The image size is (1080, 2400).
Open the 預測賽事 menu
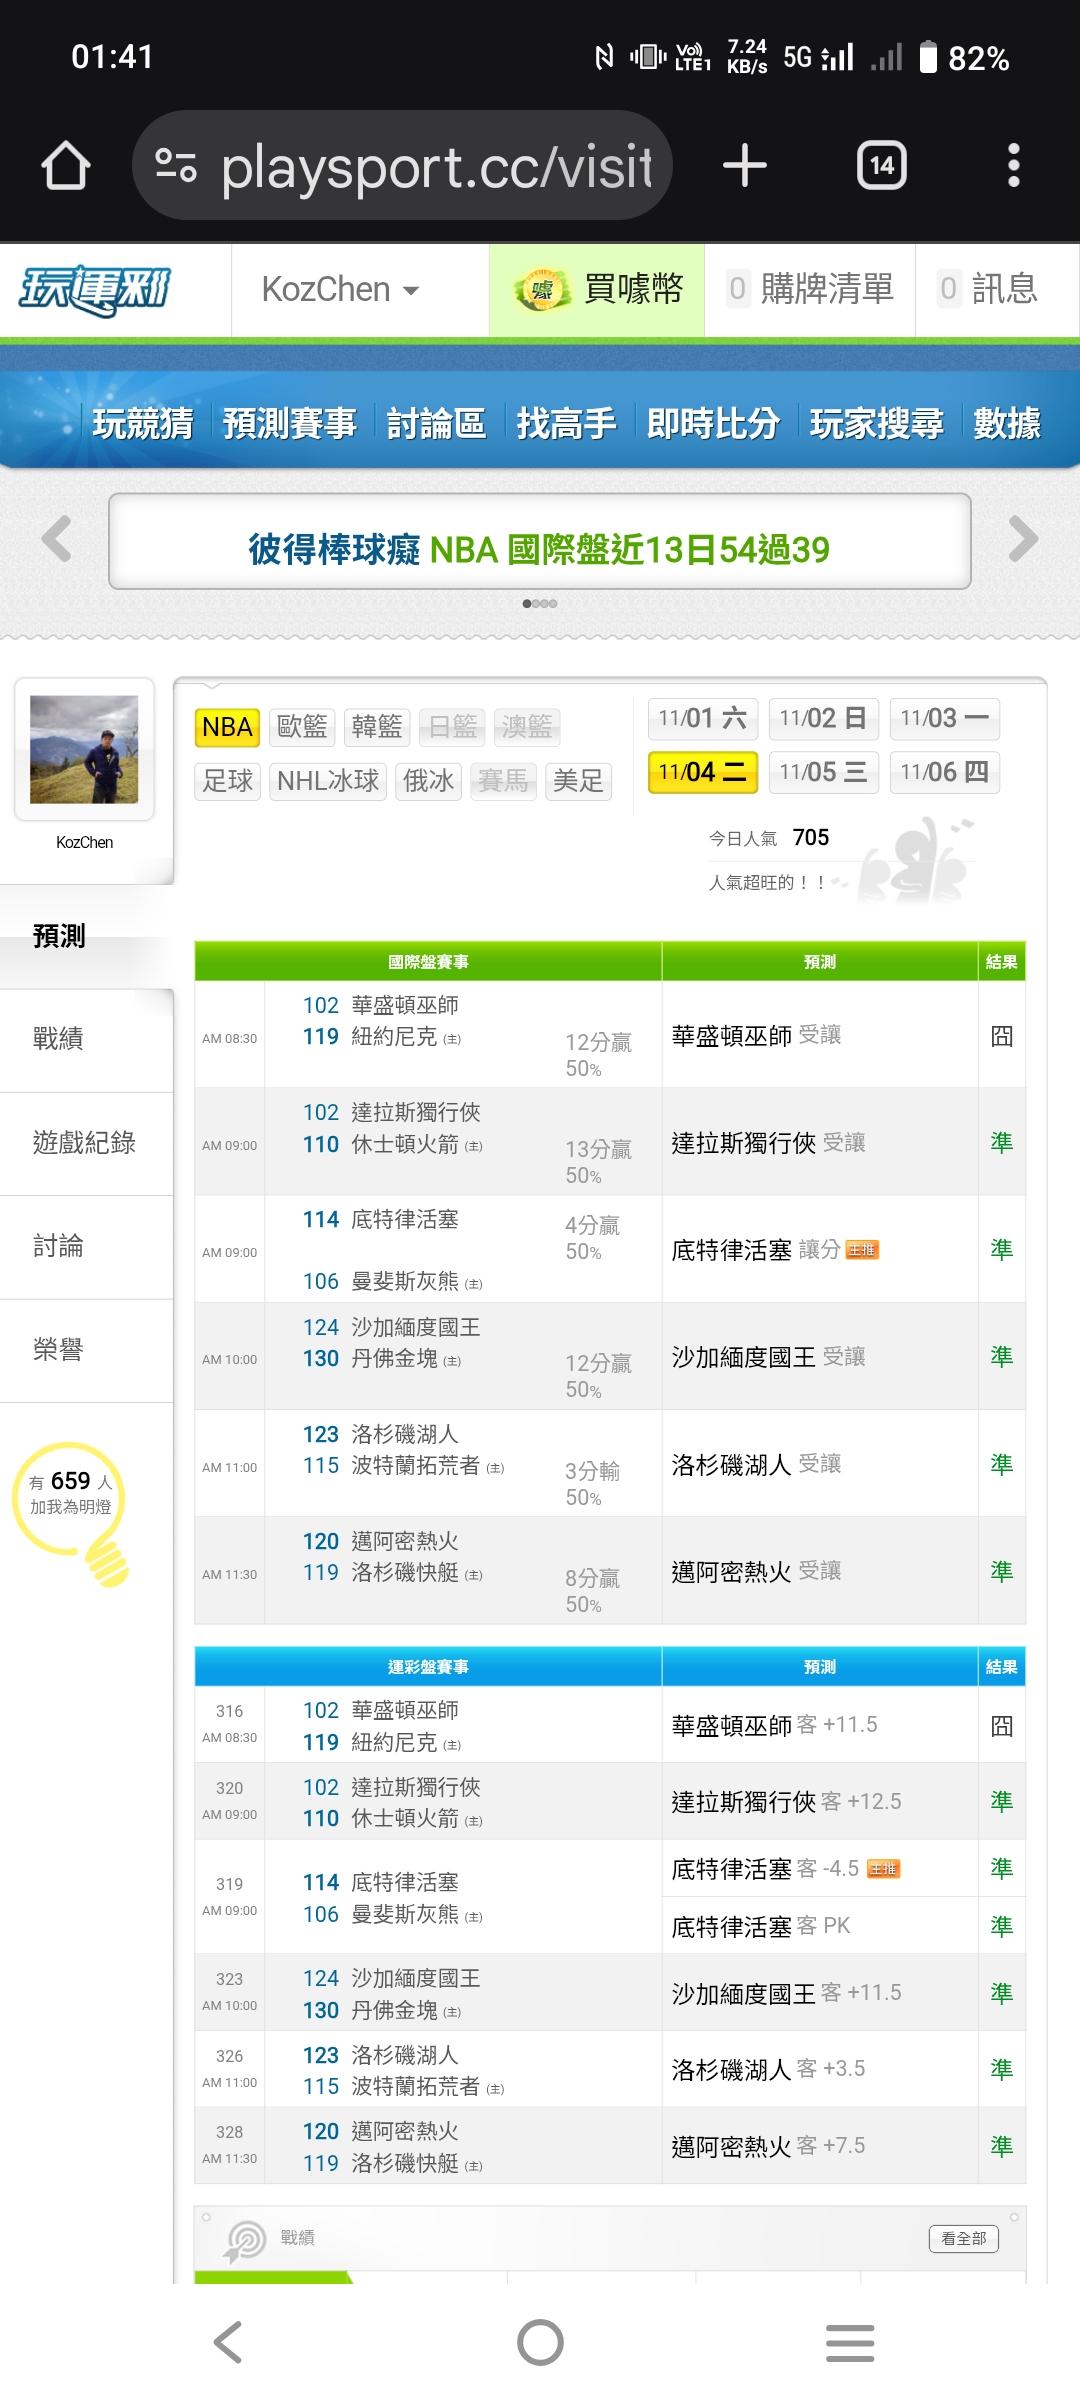[x=290, y=424]
